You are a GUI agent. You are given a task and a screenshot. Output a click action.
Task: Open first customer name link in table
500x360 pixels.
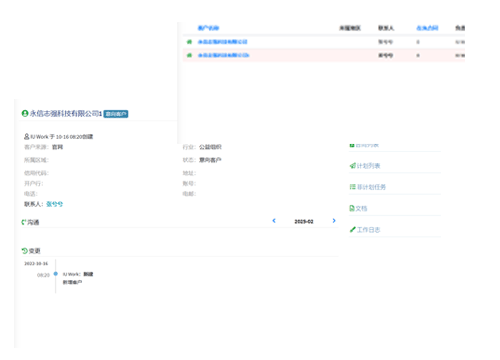[x=223, y=42]
